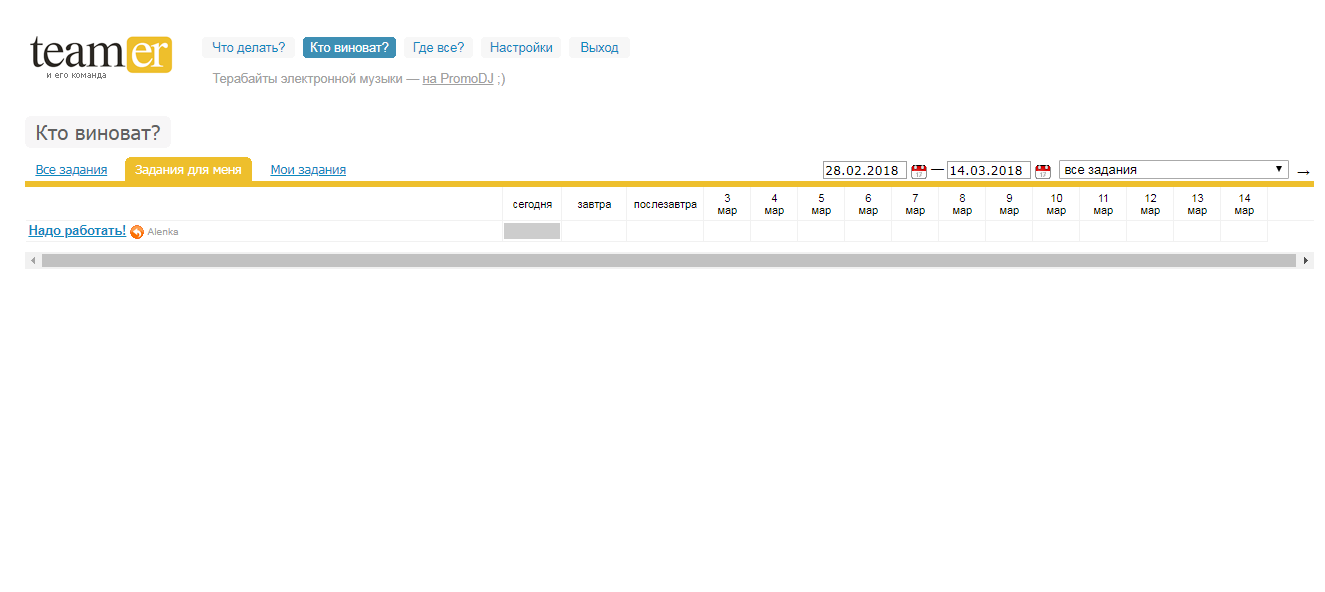The width and height of the screenshot is (1325, 592).
Task: Click the gray task bar under «сегодня»
Action: pos(532,231)
